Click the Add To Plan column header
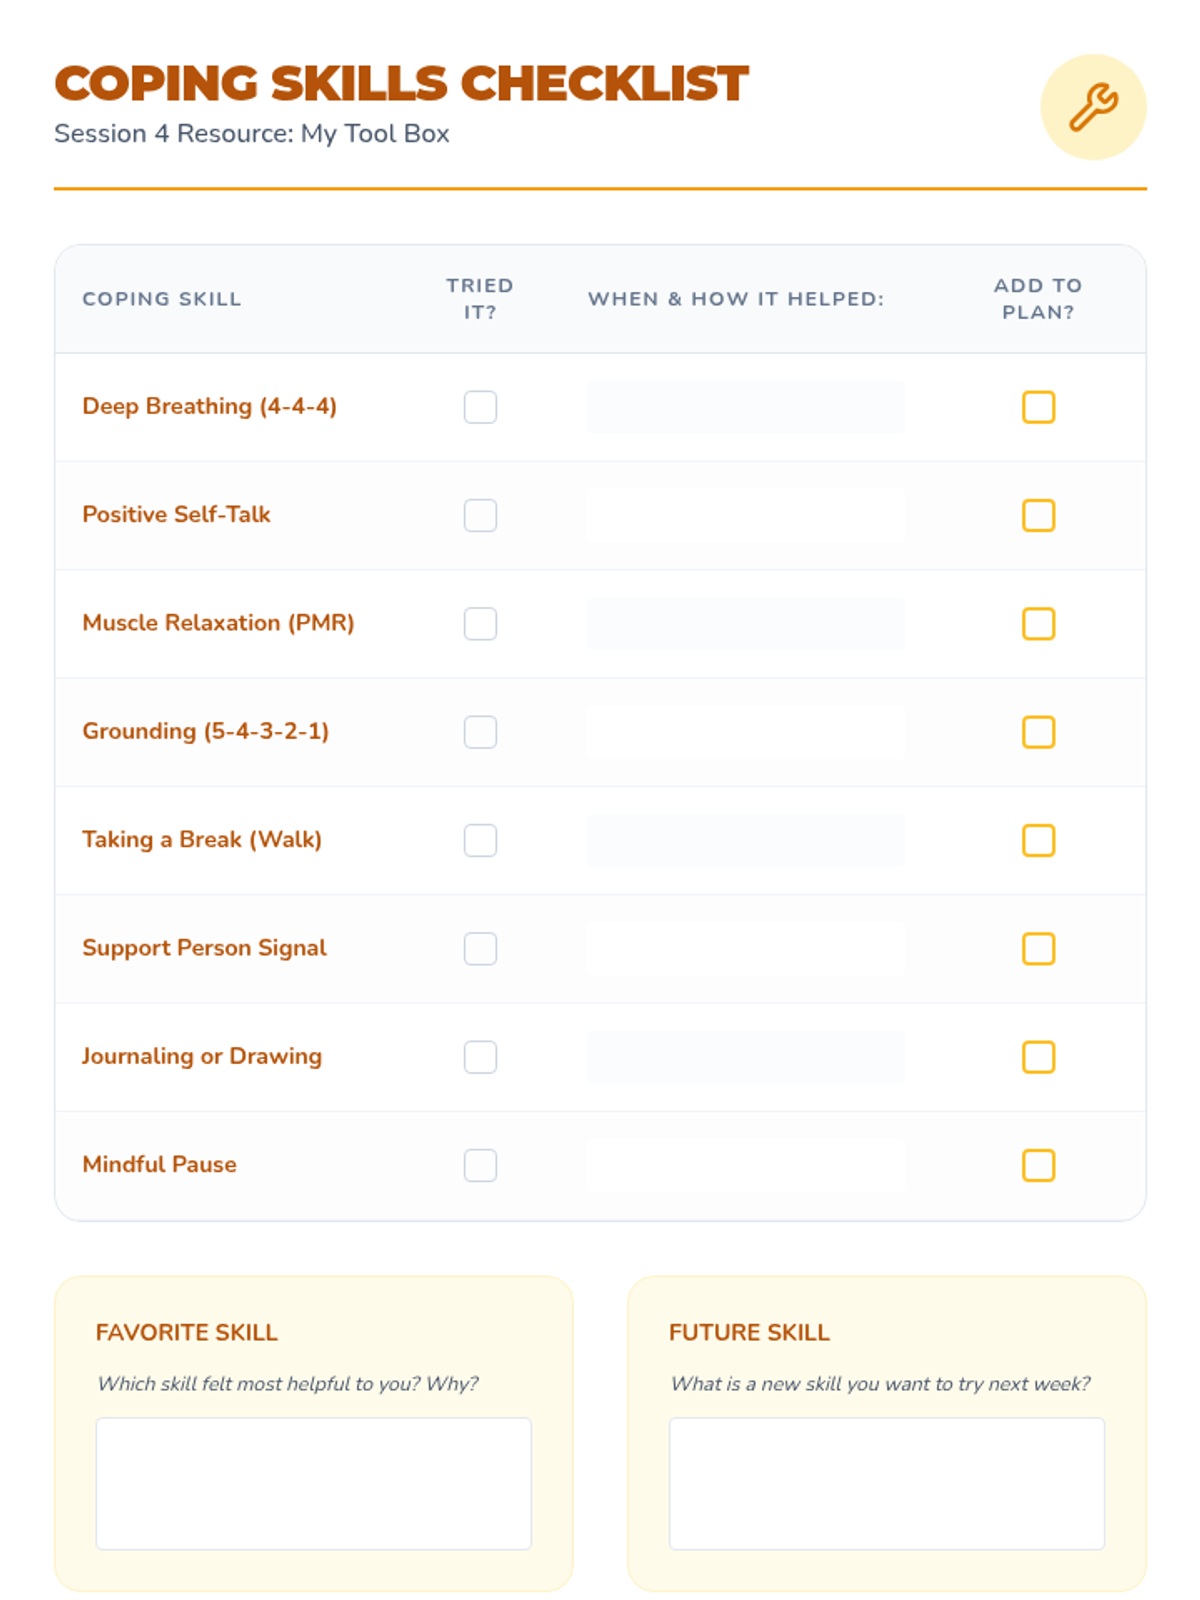 1038,299
